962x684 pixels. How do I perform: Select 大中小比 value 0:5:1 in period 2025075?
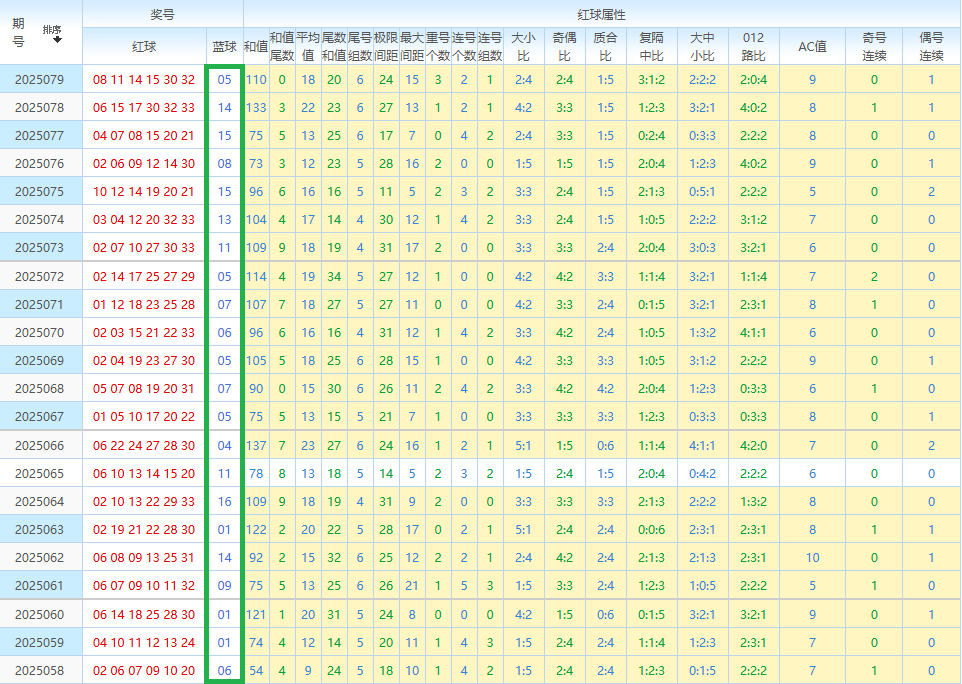[x=702, y=192]
